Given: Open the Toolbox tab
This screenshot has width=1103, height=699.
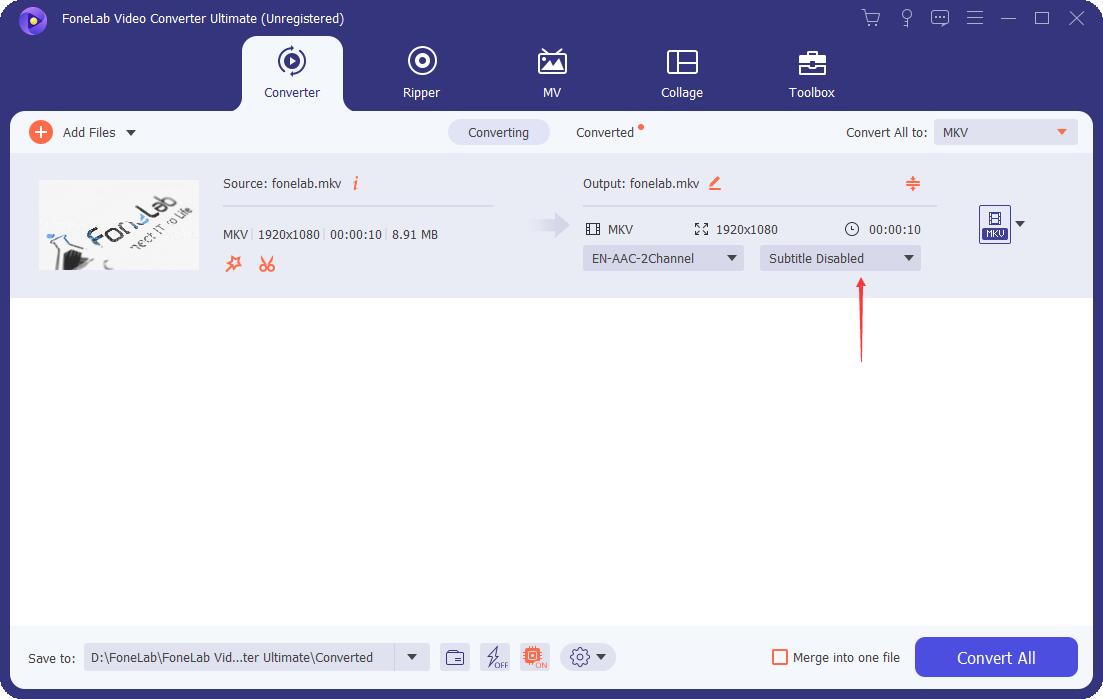Looking at the screenshot, I should [811, 73].
